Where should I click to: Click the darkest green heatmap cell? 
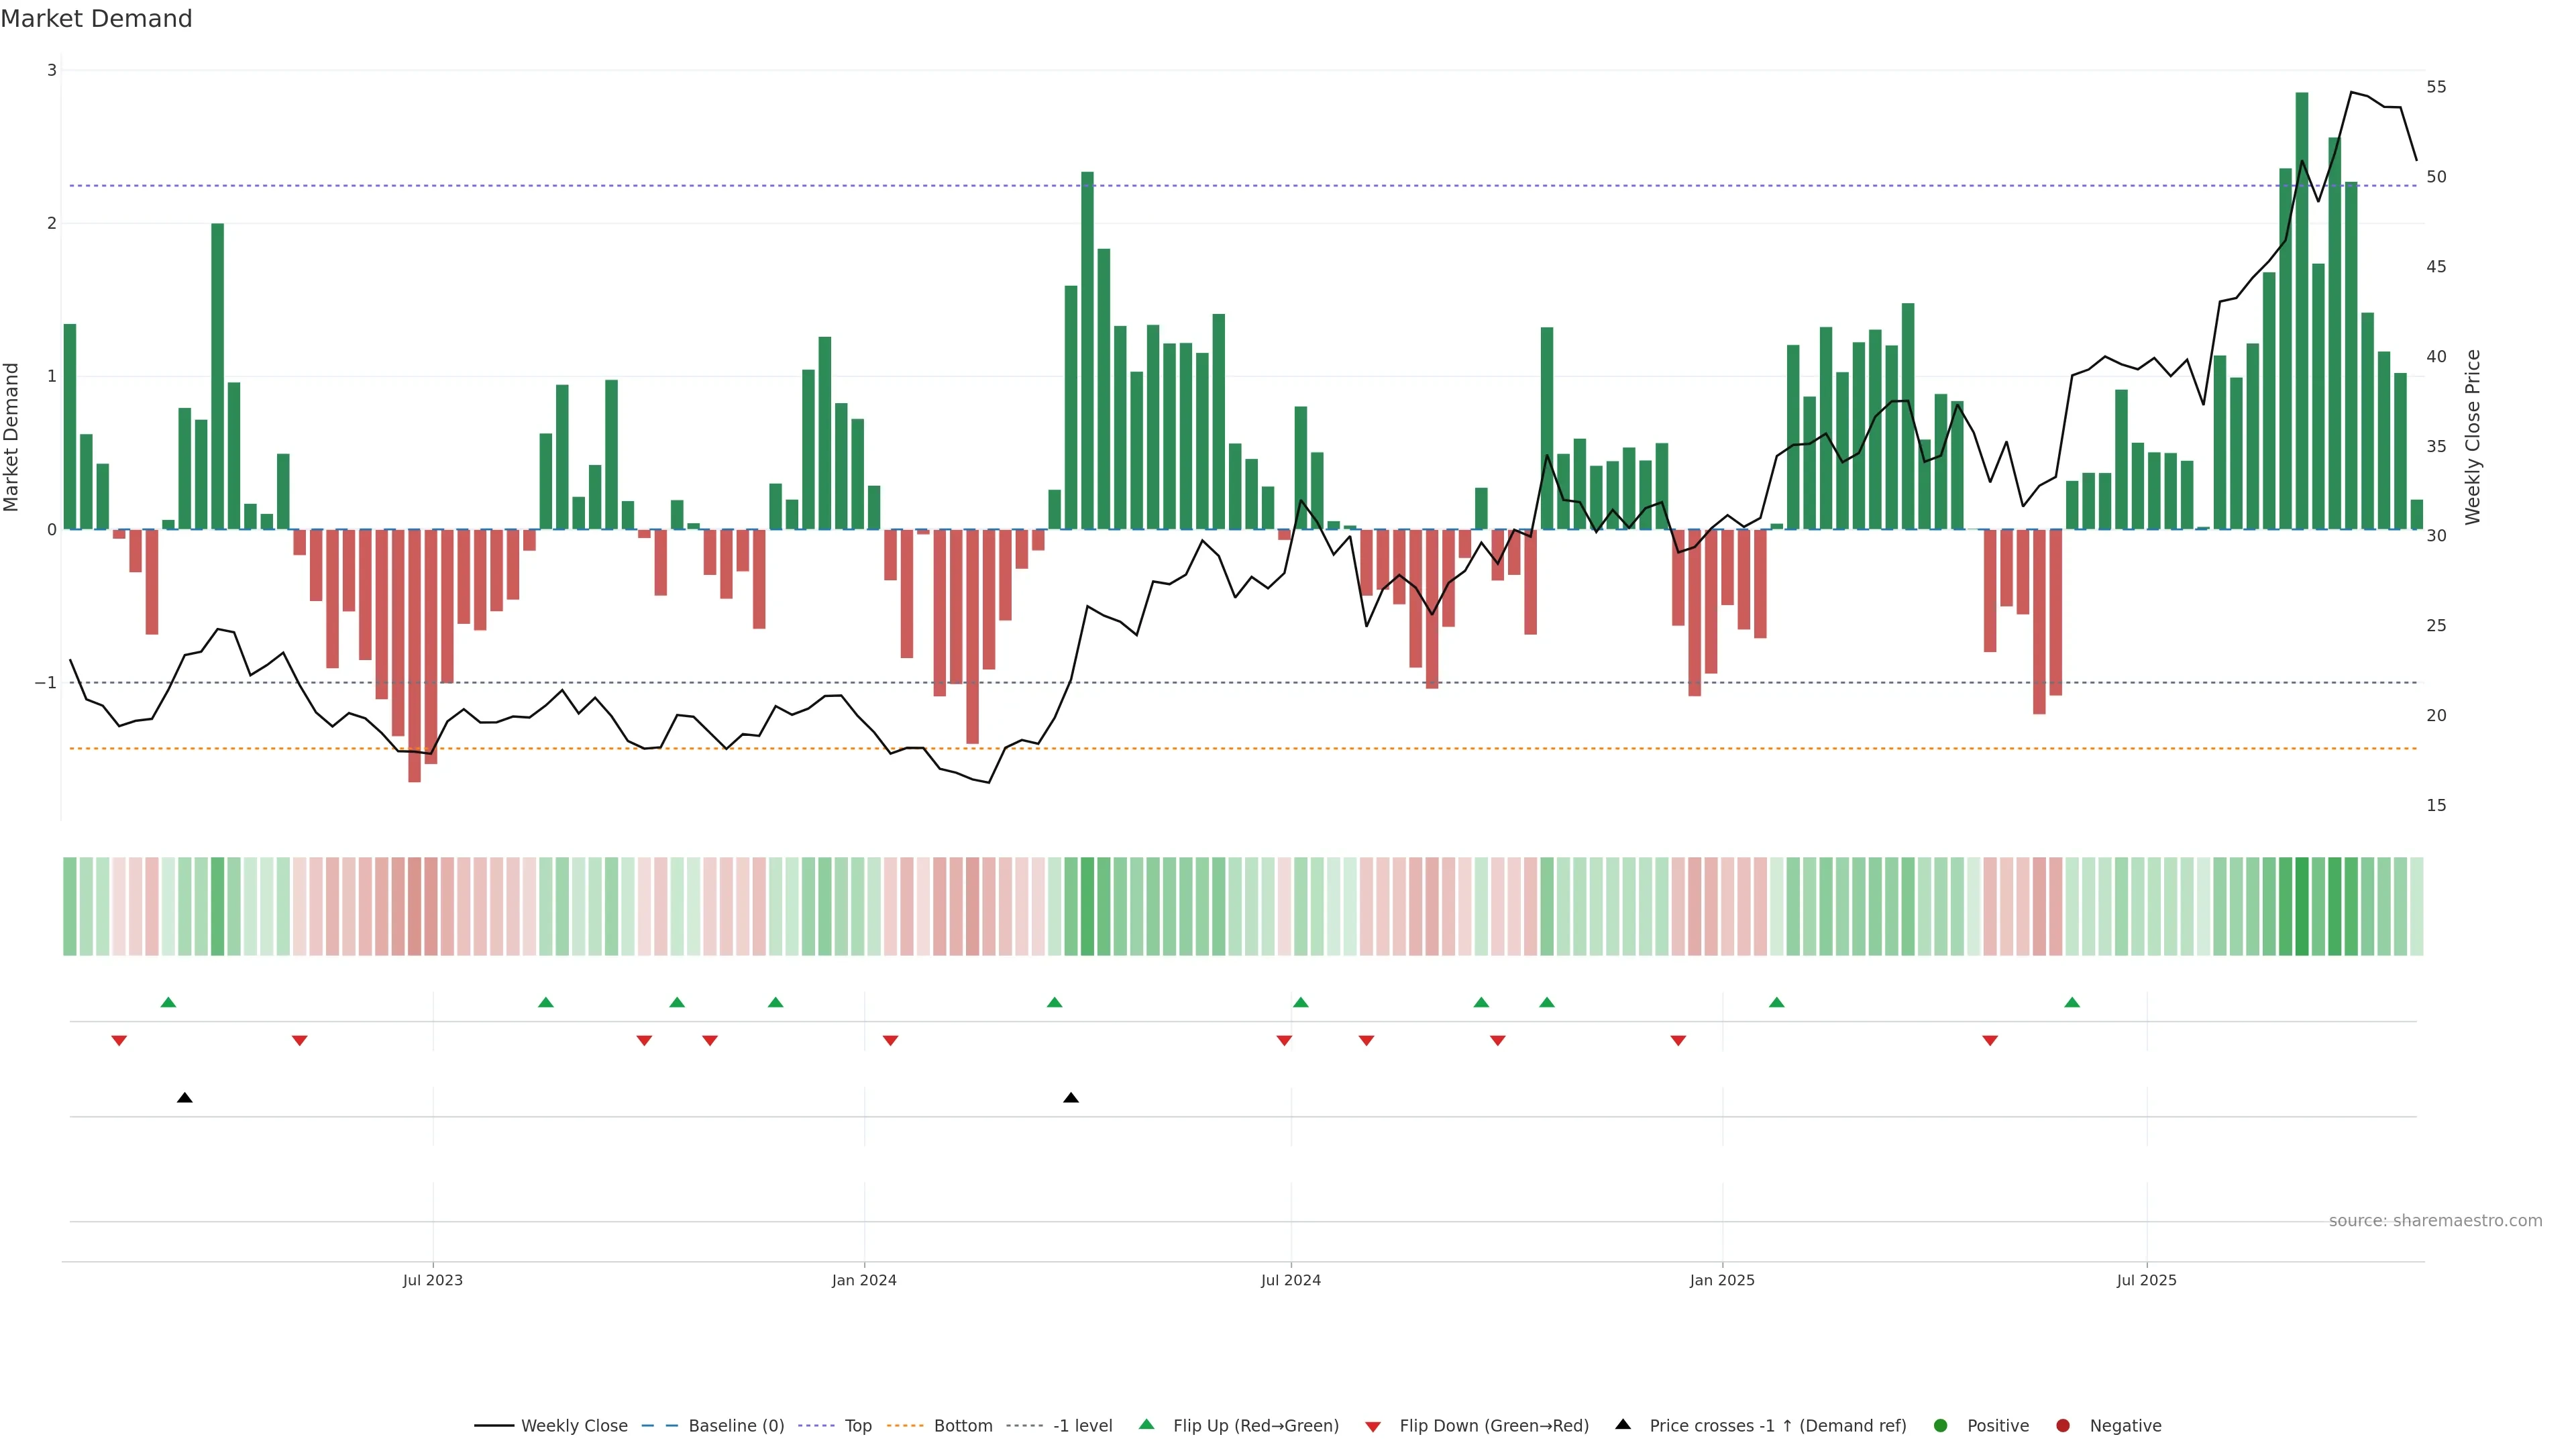coord(2302,906)
